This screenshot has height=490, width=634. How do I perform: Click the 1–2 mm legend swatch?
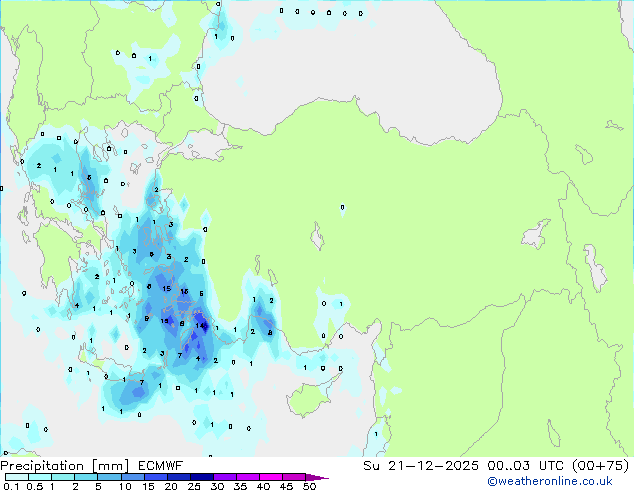coord(63,477)
